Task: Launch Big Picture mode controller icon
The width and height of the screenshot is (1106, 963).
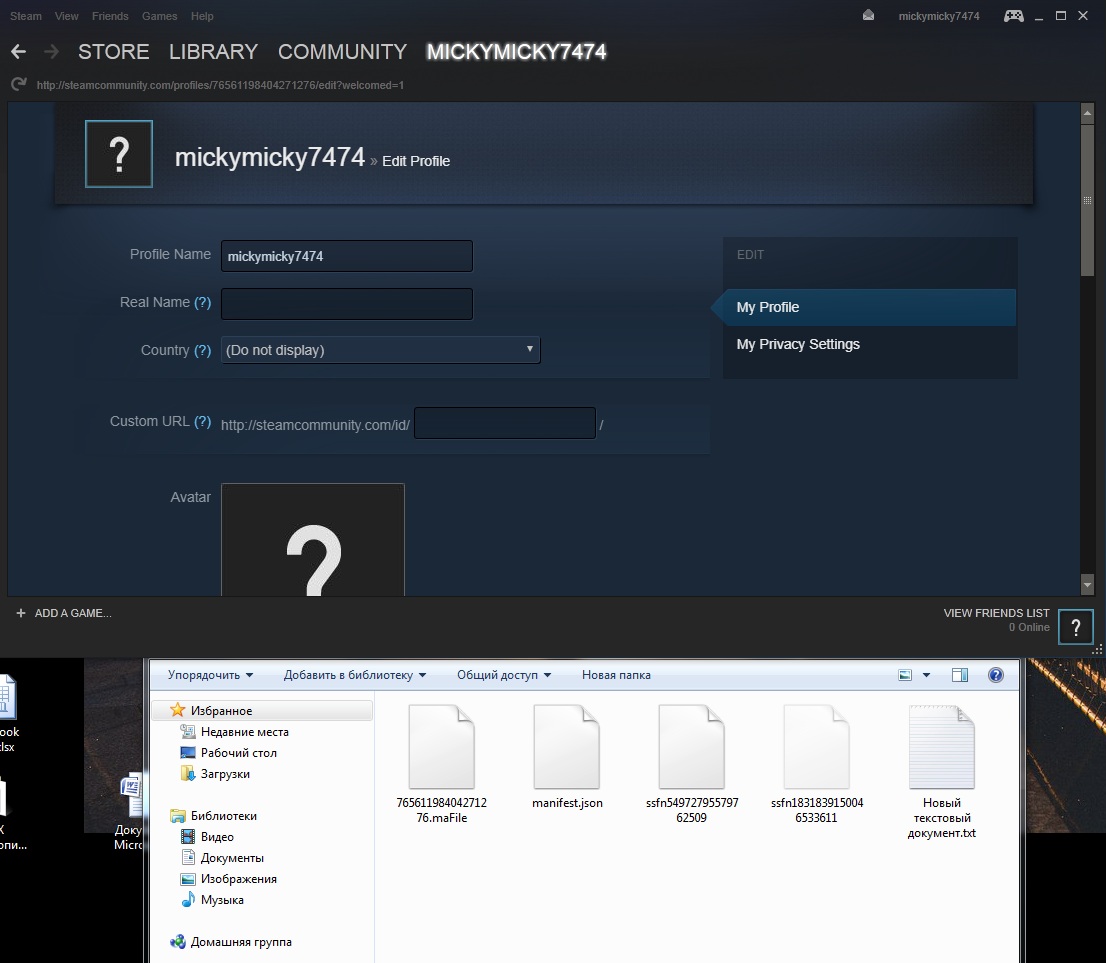Action: tap(1014, 16)
